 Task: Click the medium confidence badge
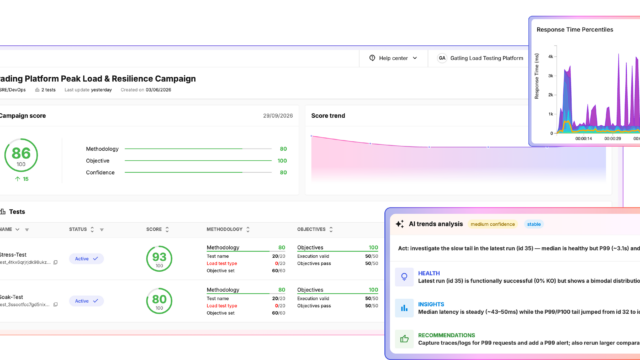point(493,224)
